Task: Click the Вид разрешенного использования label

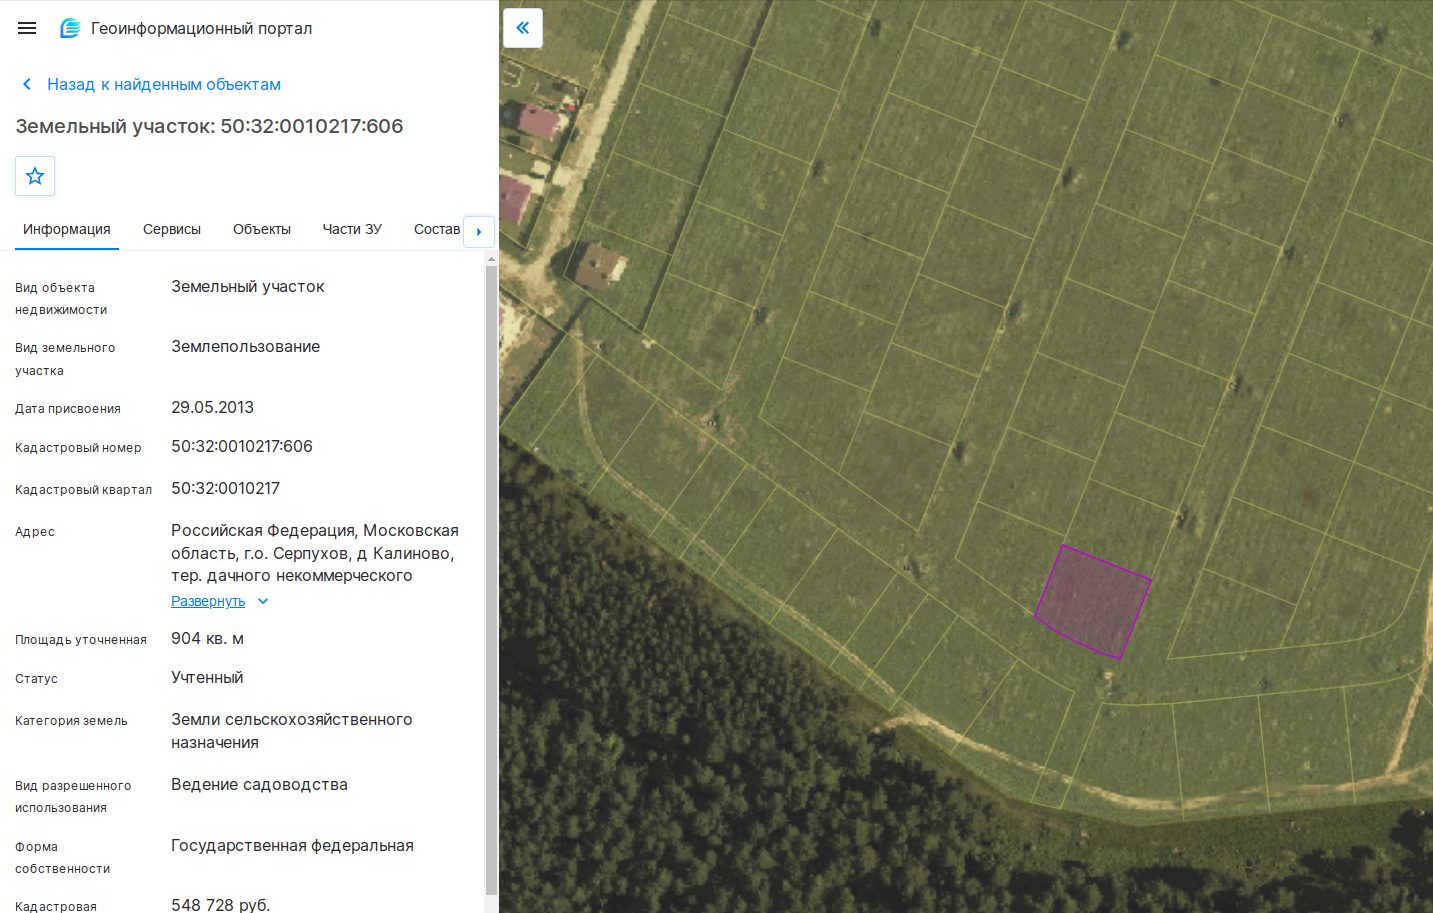Action: pos(73,796)
